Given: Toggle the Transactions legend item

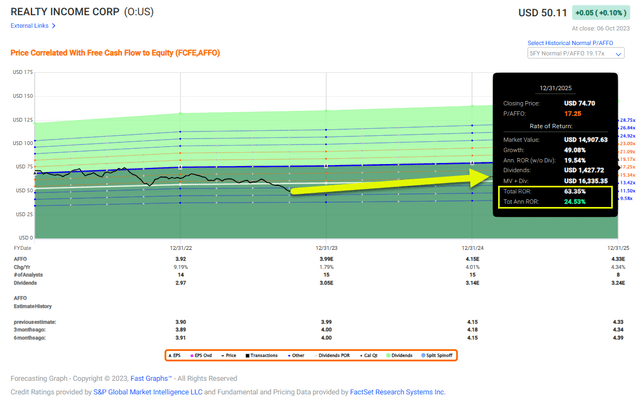Looking at the screenshot, I should (x=261, y=355).
